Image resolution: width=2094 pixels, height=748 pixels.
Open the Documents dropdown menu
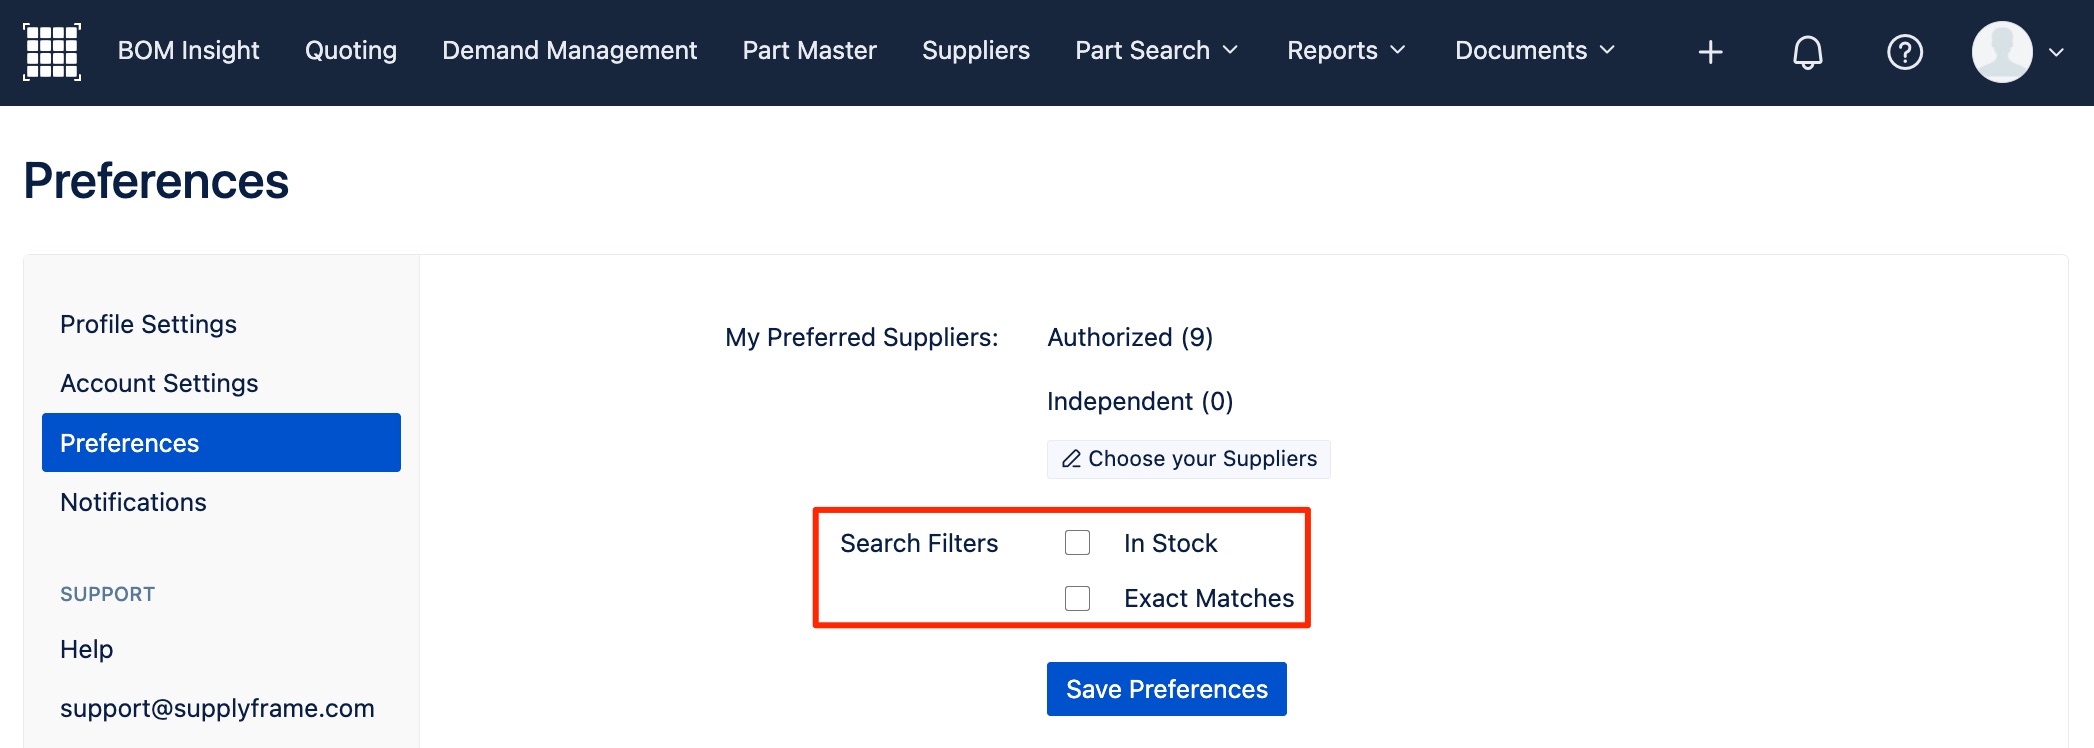point(1535,51)
